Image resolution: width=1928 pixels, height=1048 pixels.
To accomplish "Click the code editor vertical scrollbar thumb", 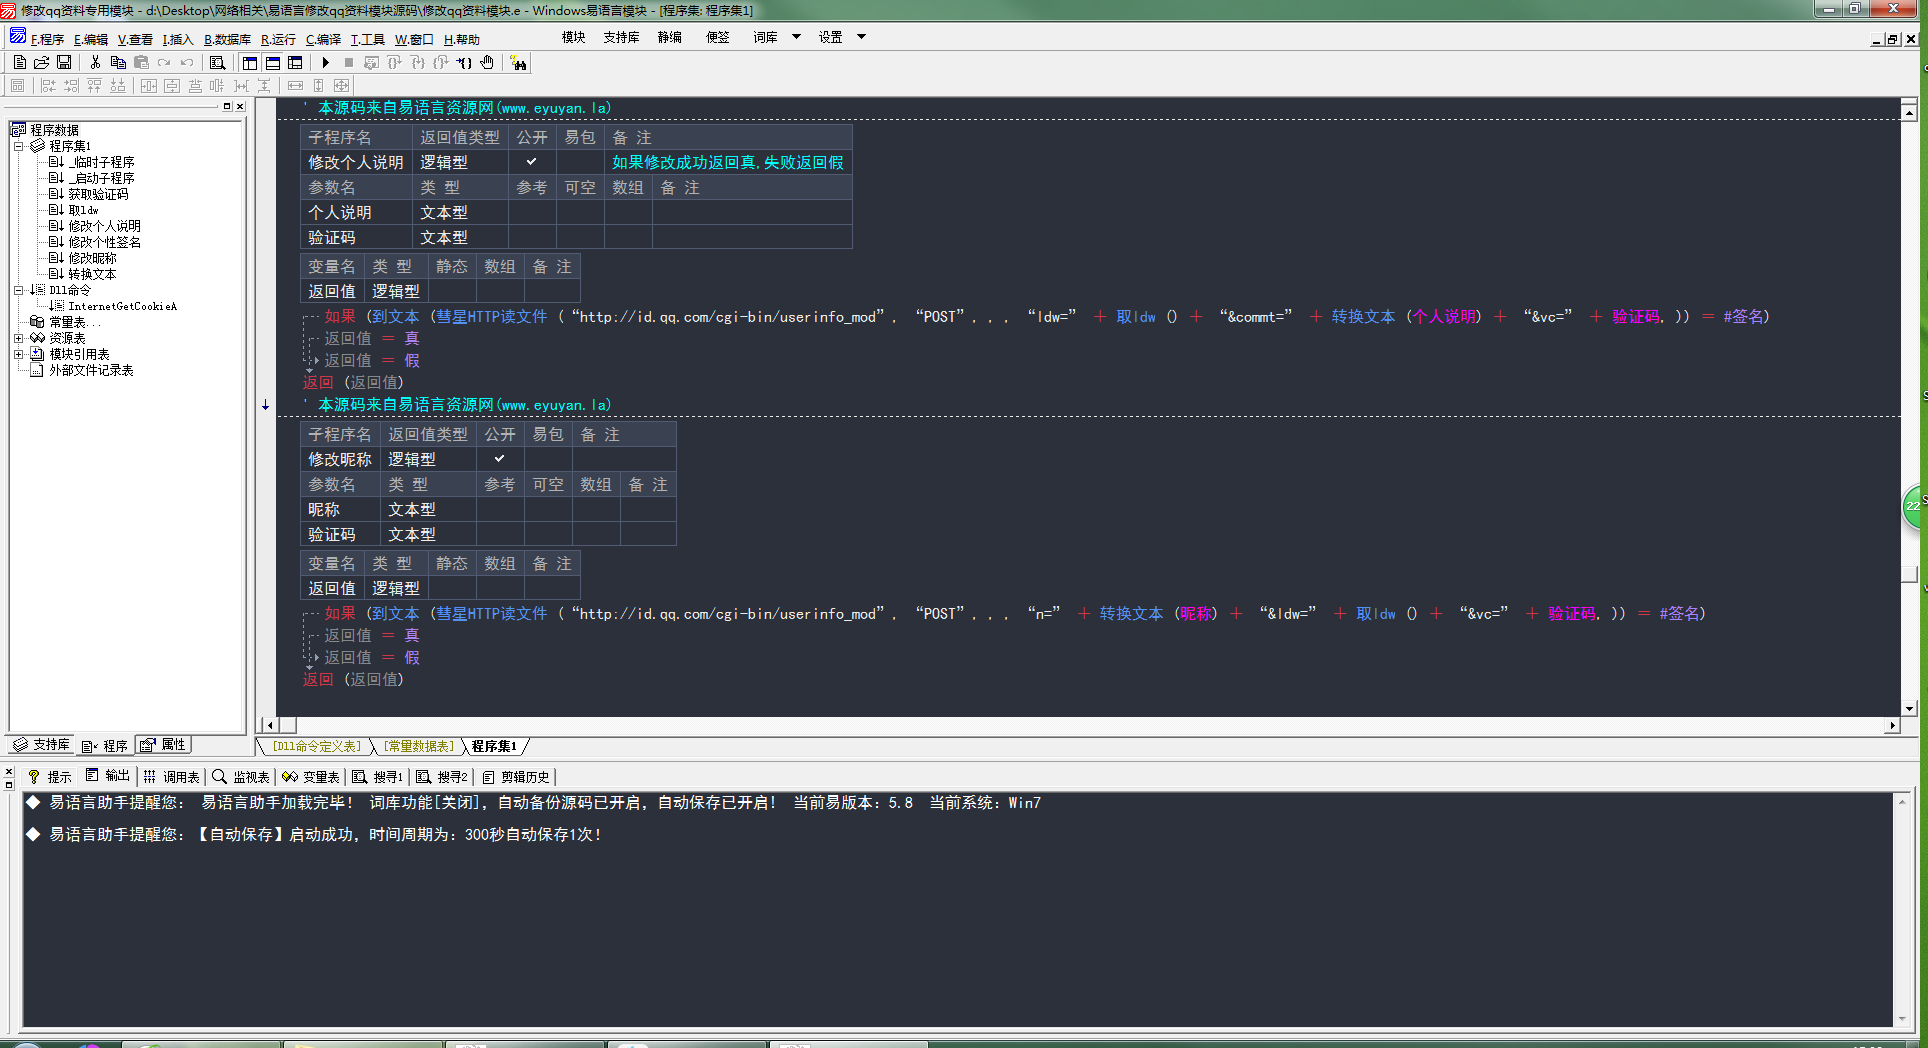I will [1909, 574].
